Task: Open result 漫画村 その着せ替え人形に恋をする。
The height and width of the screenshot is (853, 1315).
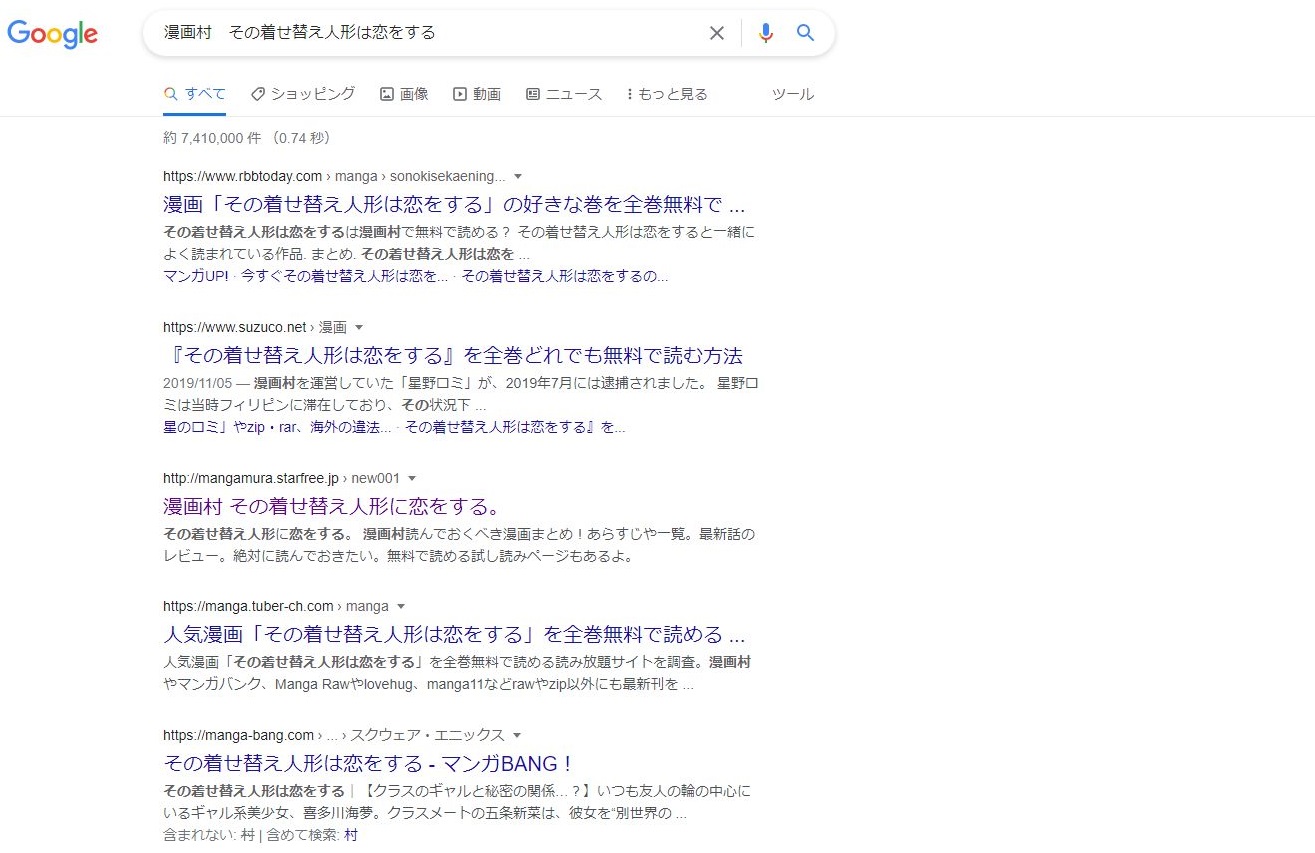Action: (332, 506)
